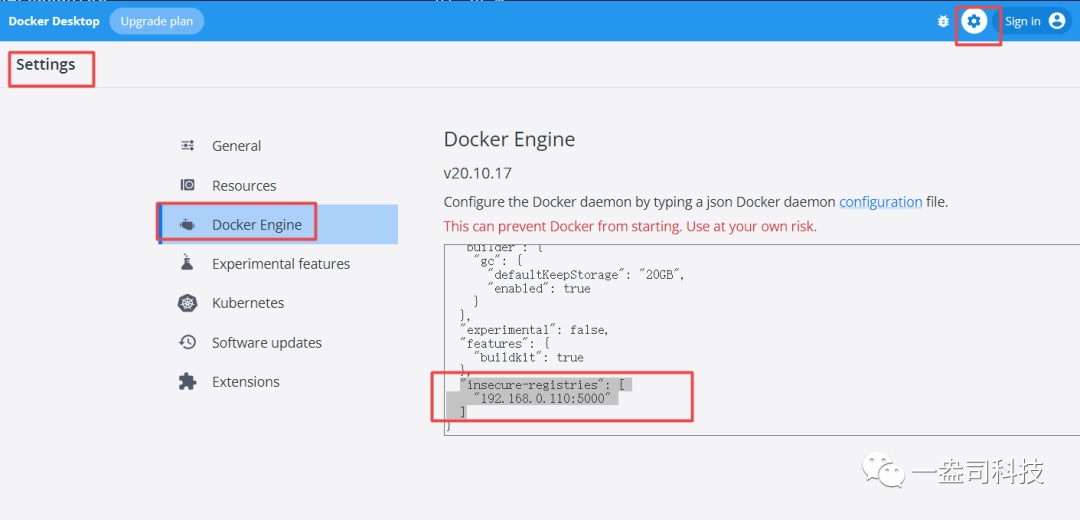Click the Extensions puzzle piece icon
This screenshot has height=520, width=1080.
click(187, 382)
